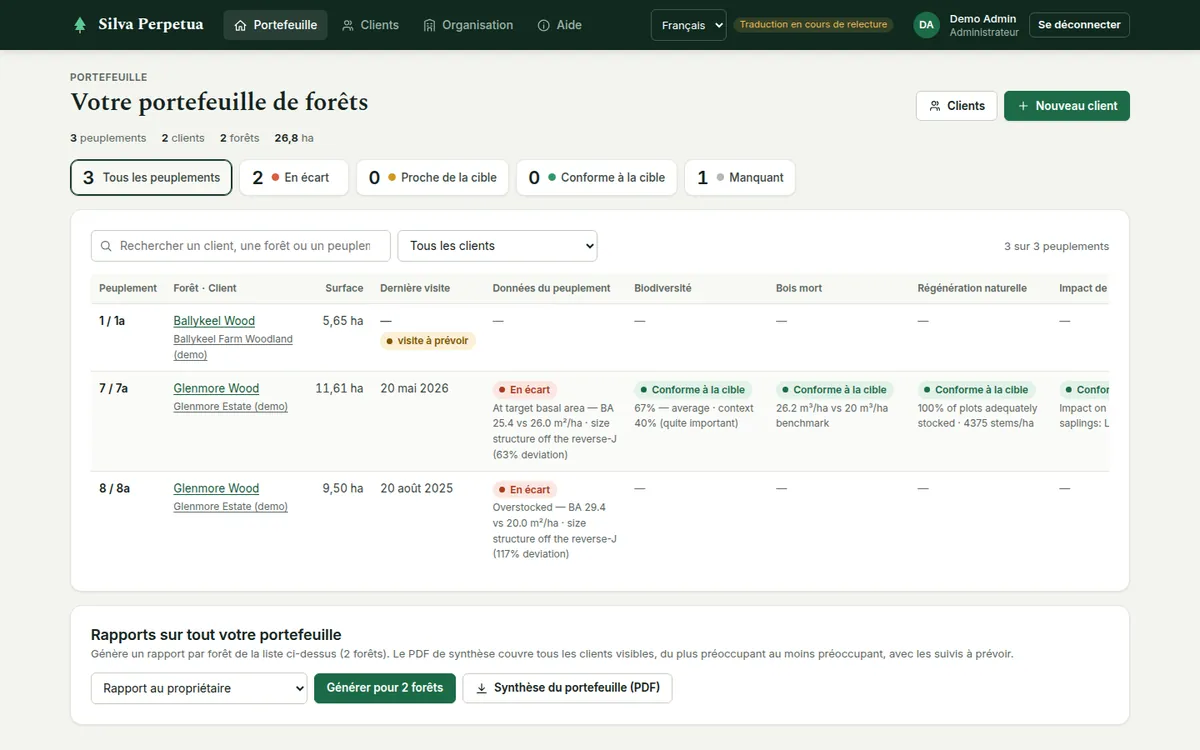1200x750 pixels.
Task: Click the 'Traduction en cours de relecture' badge
Action: click(813, 25)
